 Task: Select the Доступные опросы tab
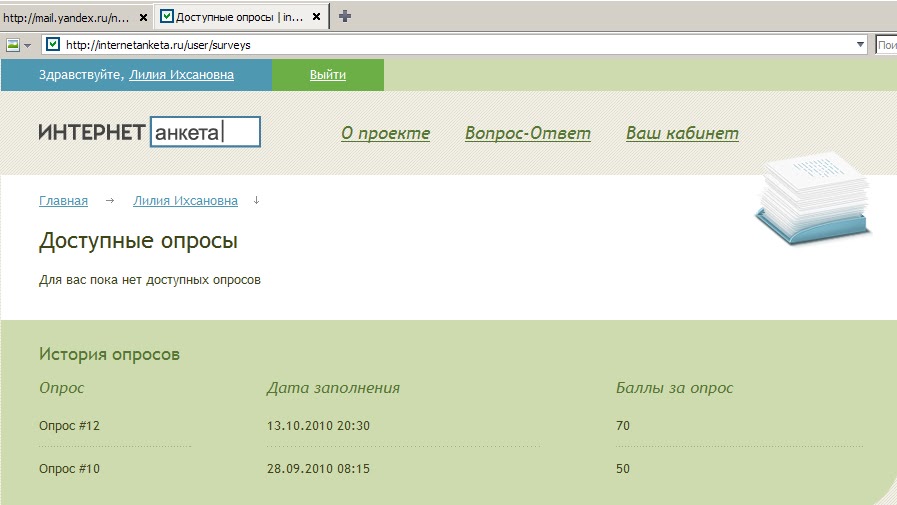(241, 17)
